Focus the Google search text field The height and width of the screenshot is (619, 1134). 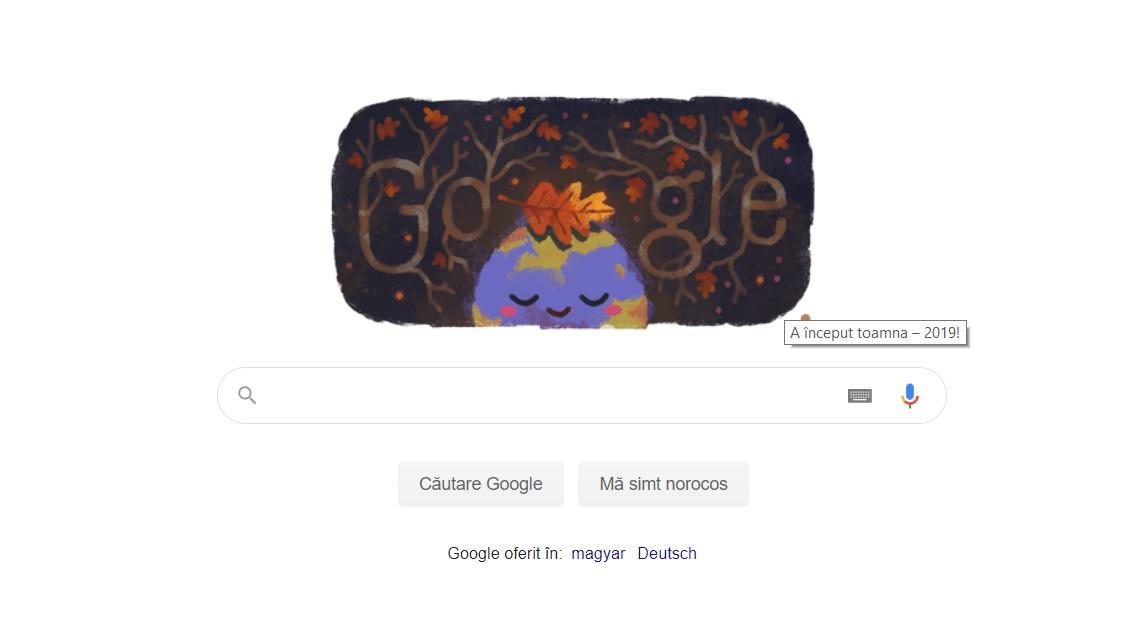click(x=550, y=396)
